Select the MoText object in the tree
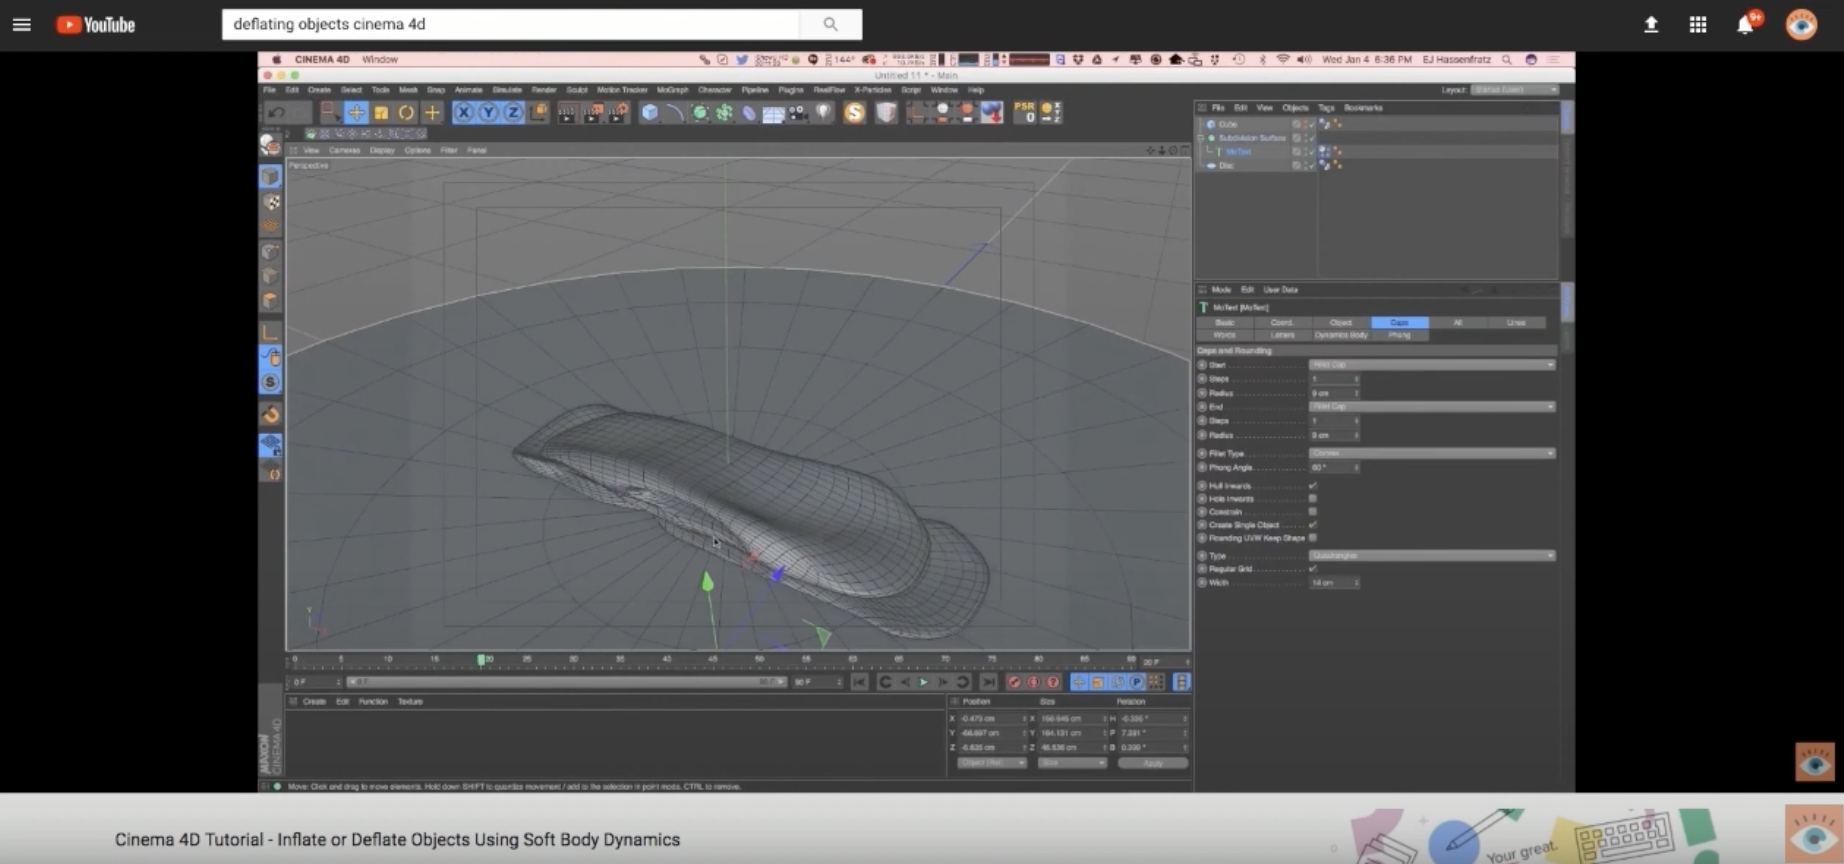This screenshot has width=1844, height=864. click(x=1238, y=152)
